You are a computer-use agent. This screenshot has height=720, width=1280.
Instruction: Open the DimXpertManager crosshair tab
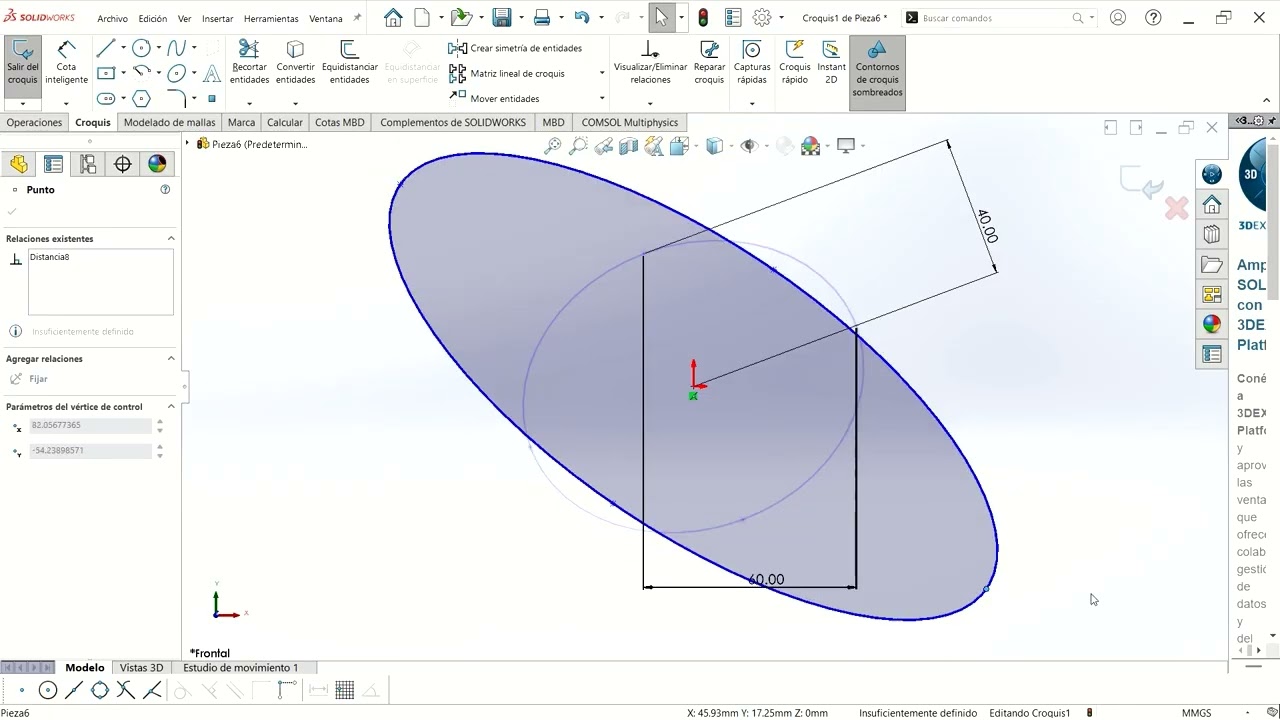(123, 164)
